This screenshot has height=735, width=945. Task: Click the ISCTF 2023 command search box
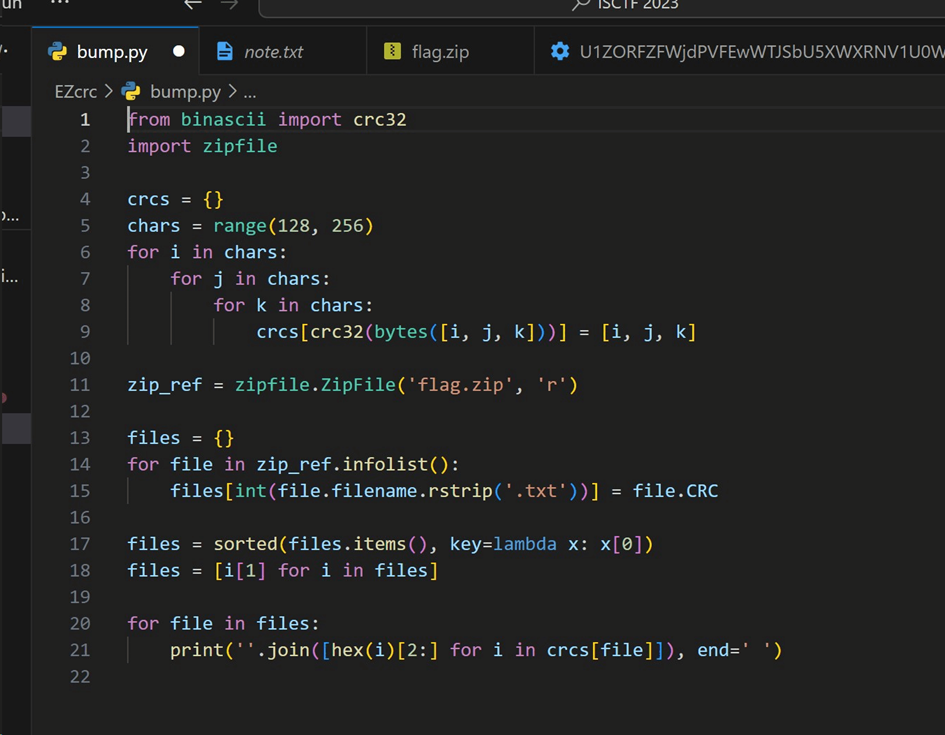(x=602, y=7)
